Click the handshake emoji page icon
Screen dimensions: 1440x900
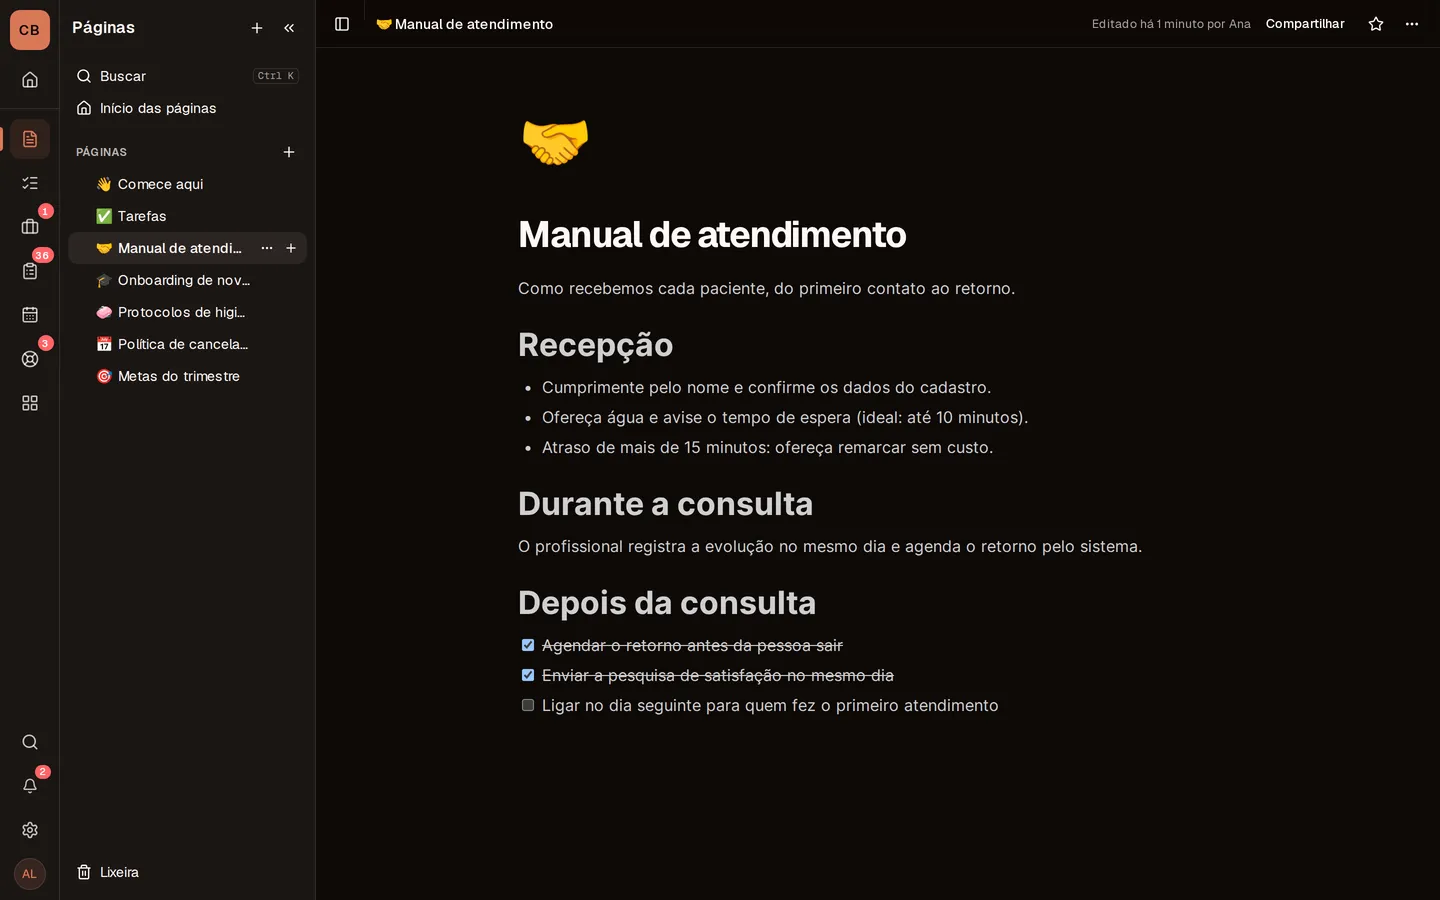tap(555, 140)
